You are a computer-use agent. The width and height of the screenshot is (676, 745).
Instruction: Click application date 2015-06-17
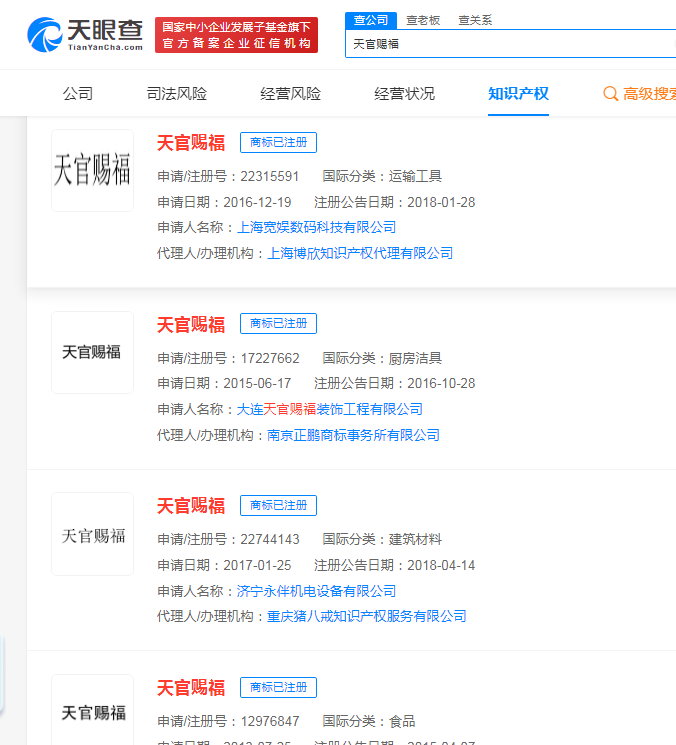click(x=257, y=383)
